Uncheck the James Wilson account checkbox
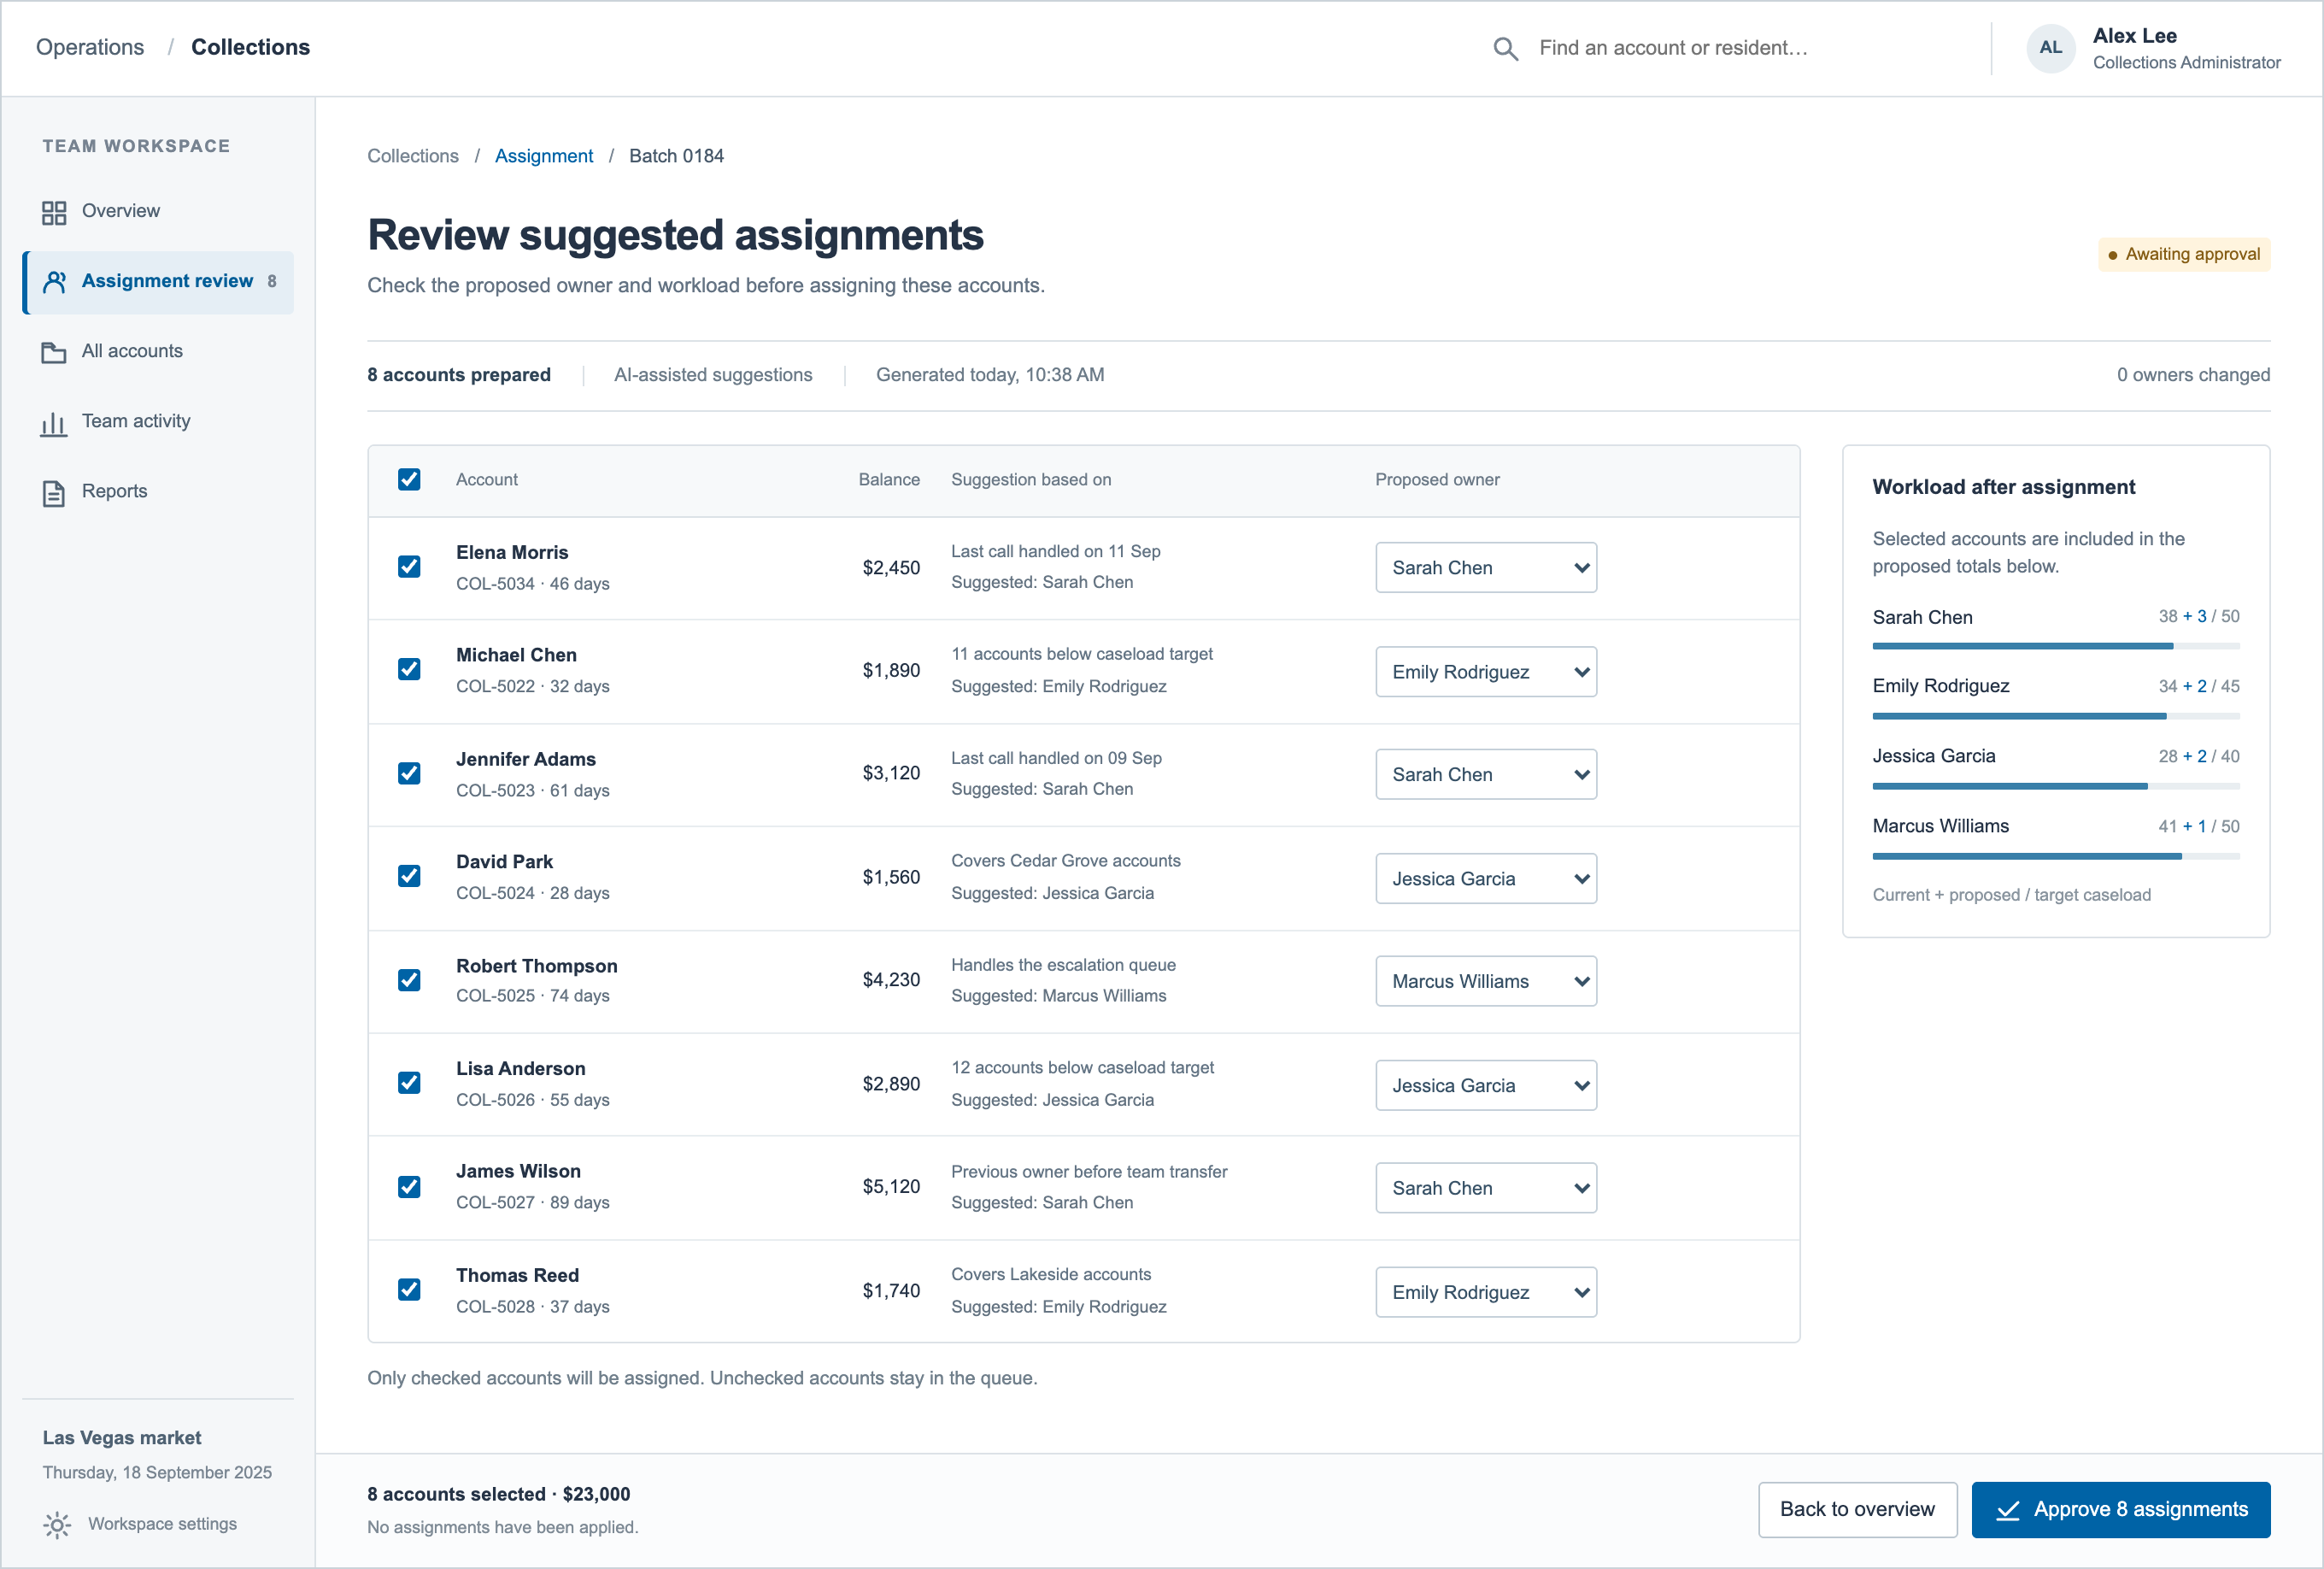The height and width of the screenshot is (1569, 2324). tap(409, 1187)
